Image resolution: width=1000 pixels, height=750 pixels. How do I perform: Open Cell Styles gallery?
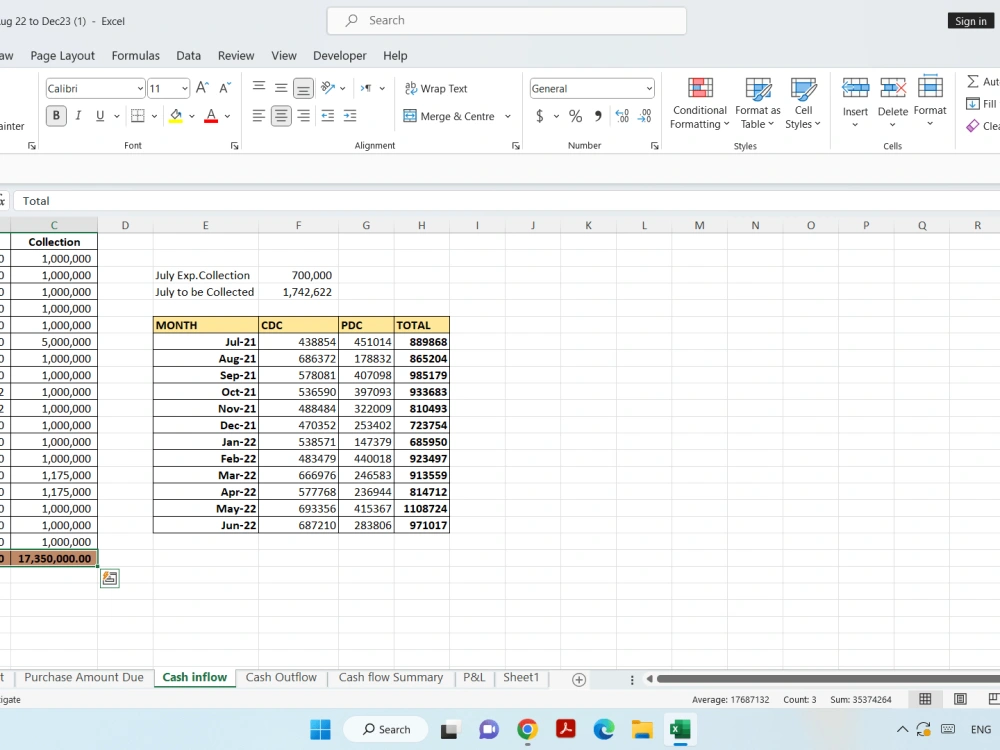pos(803,103)
